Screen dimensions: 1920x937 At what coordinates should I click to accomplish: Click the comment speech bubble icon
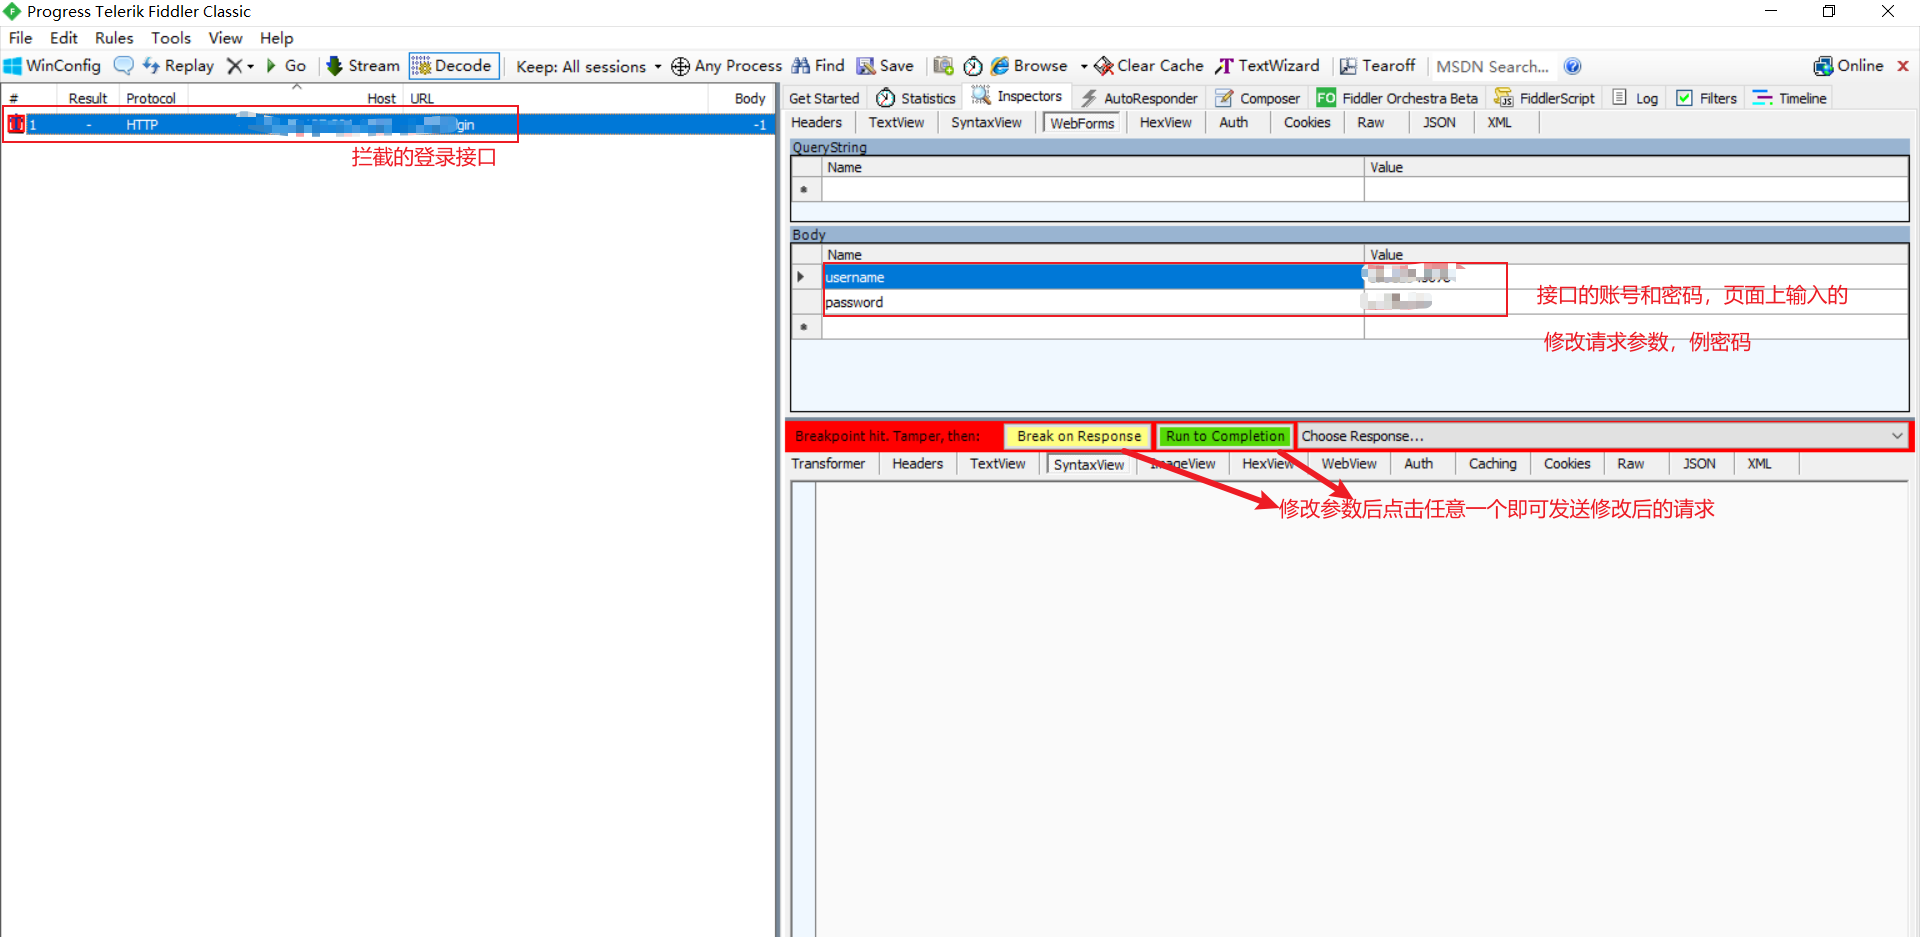[124, 66]
